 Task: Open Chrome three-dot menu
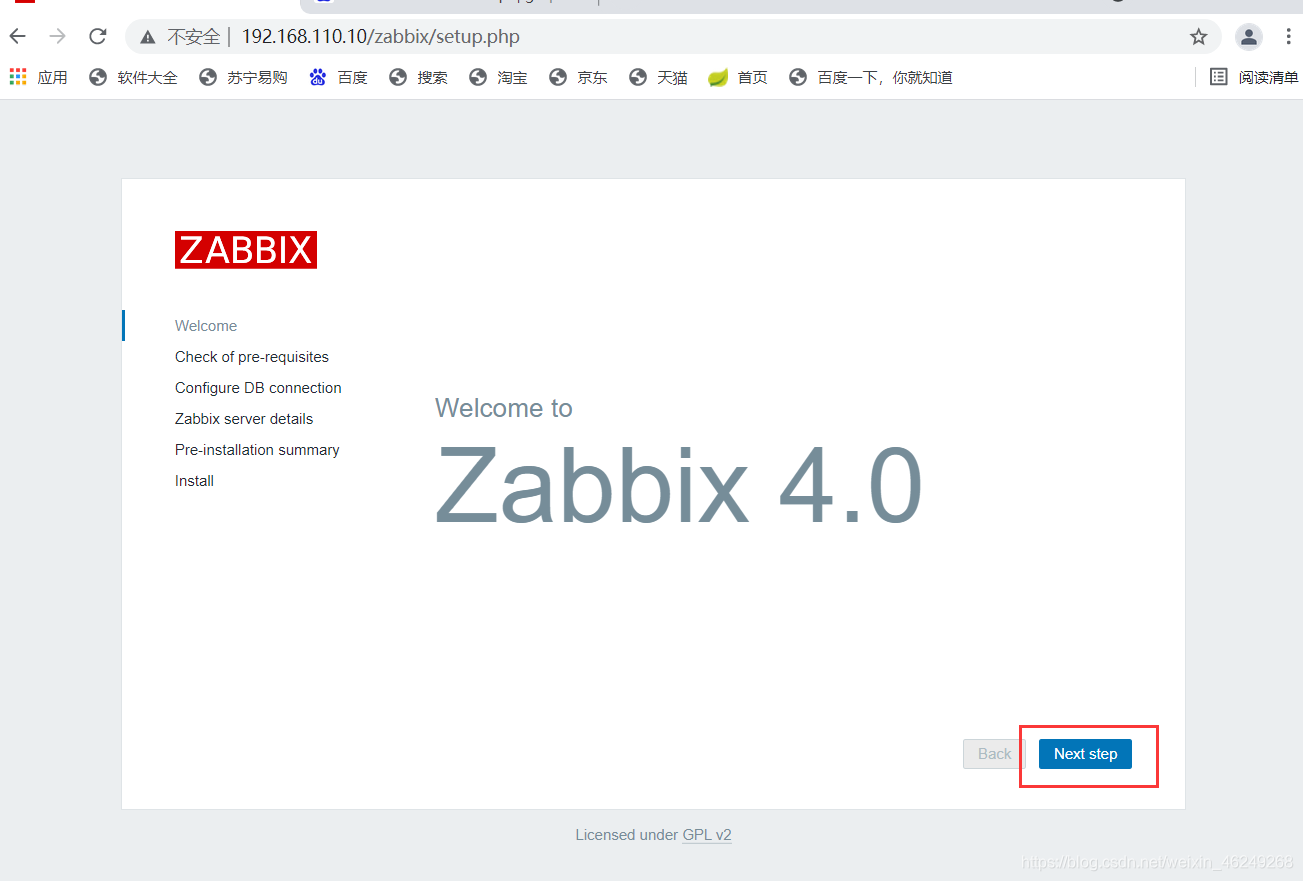tap(1288, 37)
